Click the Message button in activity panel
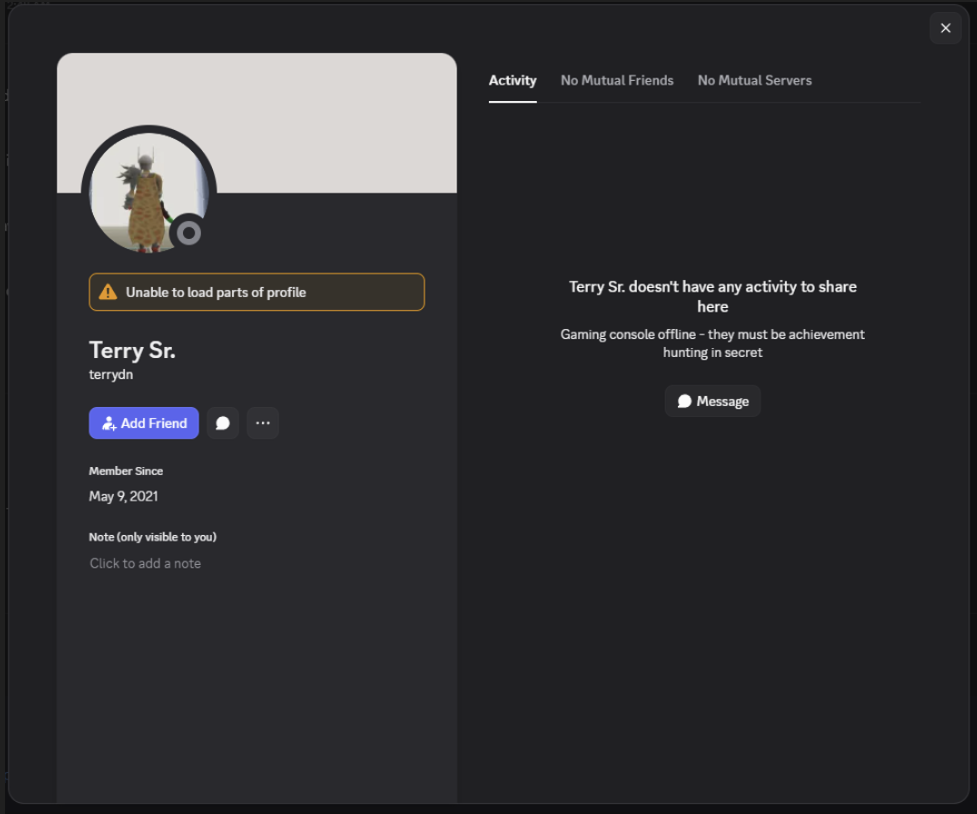977x814 pixels. (x=712, y=401)
